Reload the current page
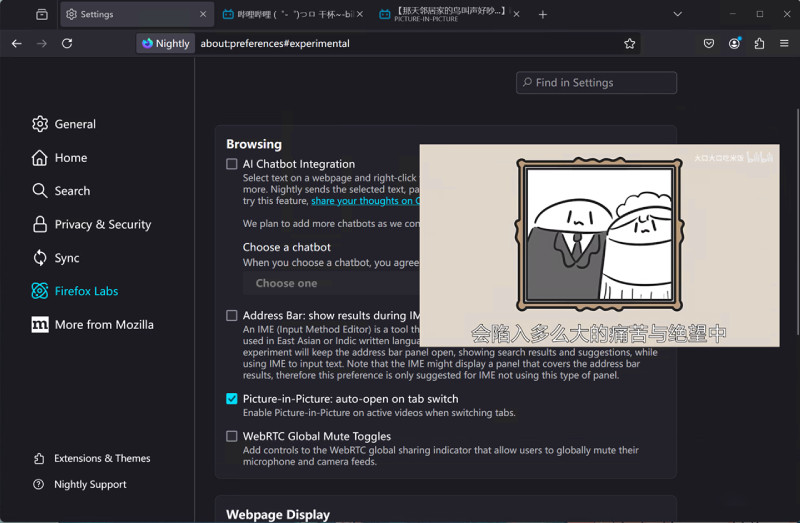 67,43
